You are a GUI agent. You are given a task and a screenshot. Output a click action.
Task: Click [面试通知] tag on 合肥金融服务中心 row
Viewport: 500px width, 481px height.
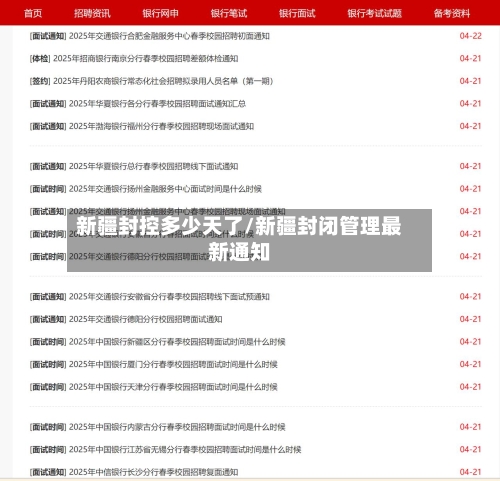48,36
